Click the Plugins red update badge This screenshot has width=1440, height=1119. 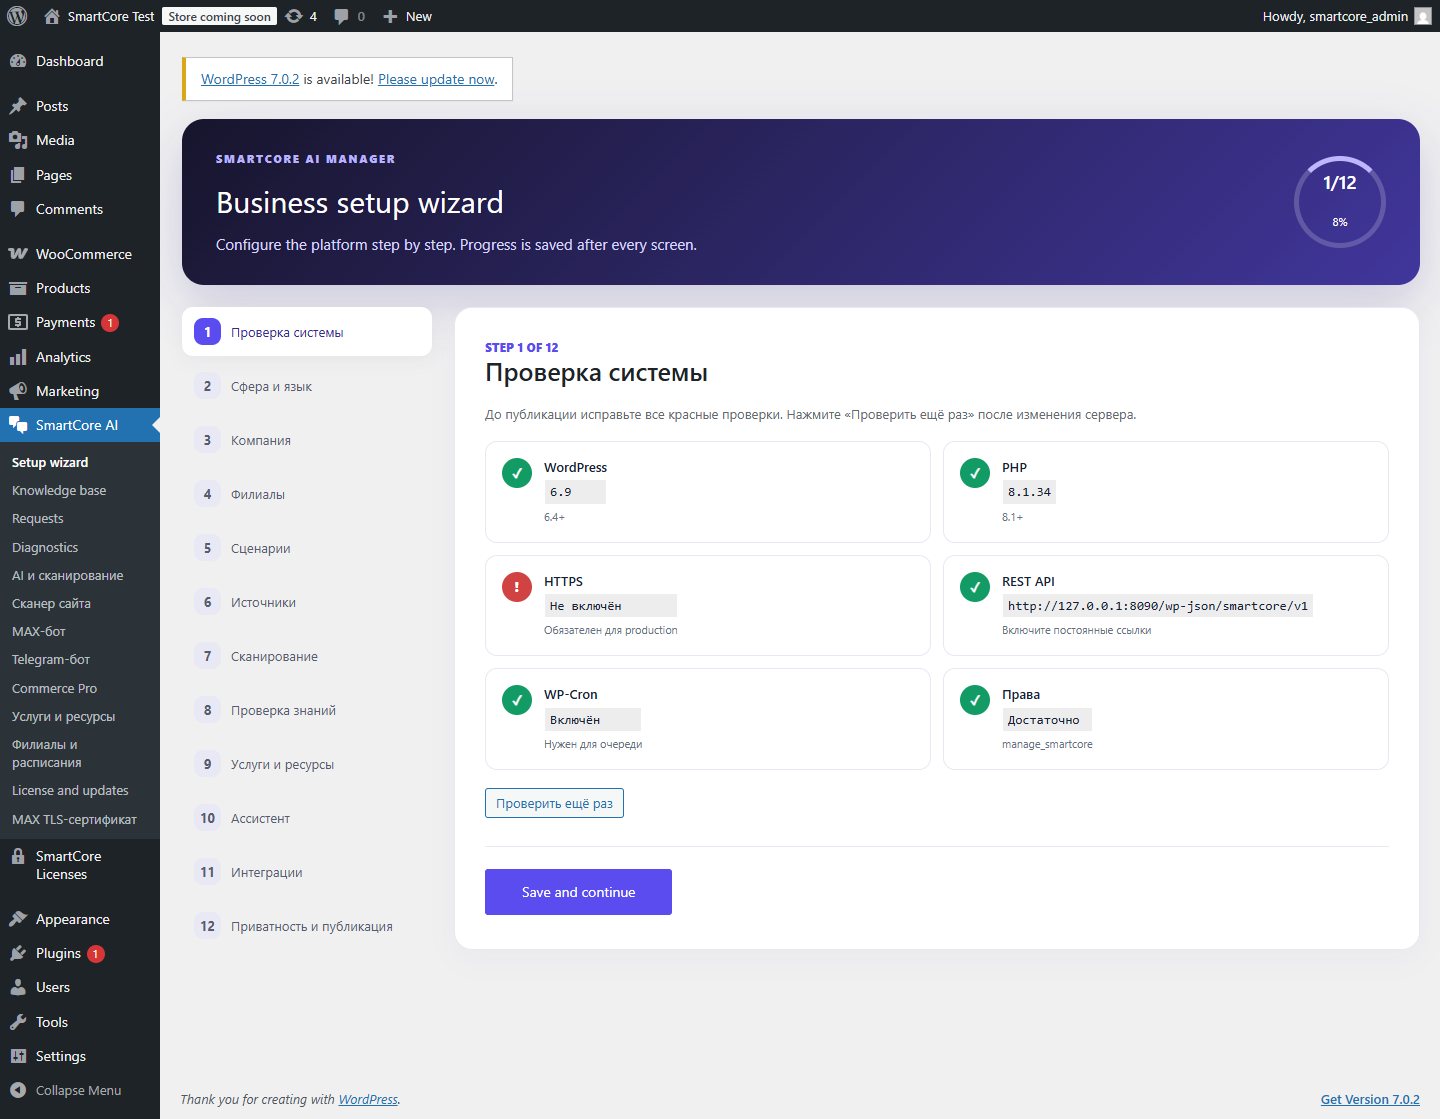point(95,954)
